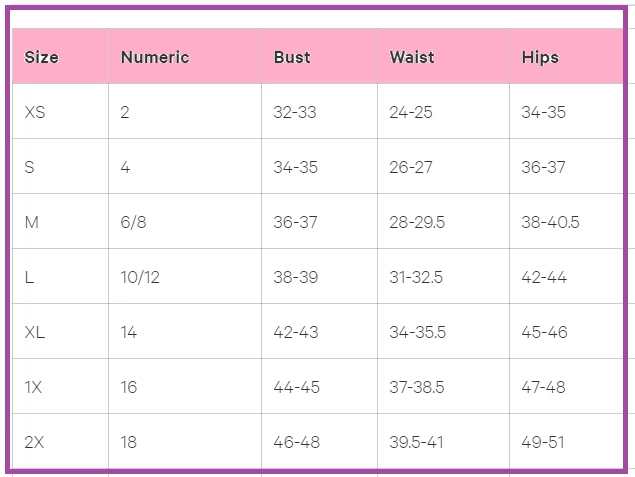Image resolution: width=635 pixels, height=477 pixels.
Task: Select waist value 26-27
Action: tap(411, 167)
